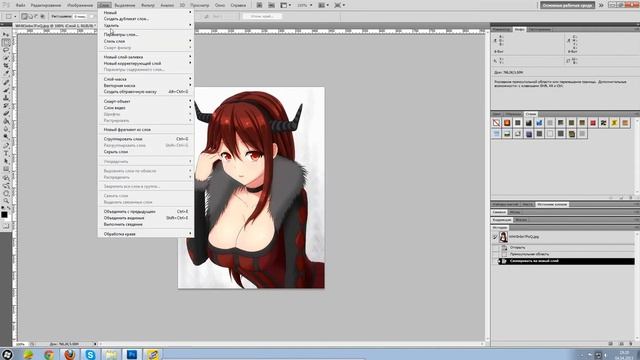This screenshot has height=360, width=640.
Task: Select the Brush tool
Action: pyautogui.click(x=6, y=91)
